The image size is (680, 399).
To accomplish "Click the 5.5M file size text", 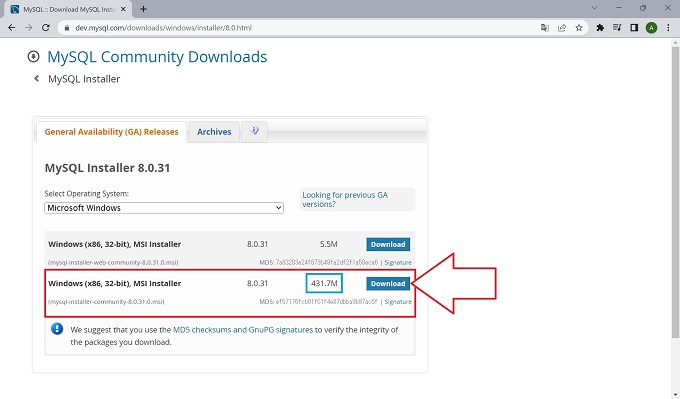I will [329, 244].
